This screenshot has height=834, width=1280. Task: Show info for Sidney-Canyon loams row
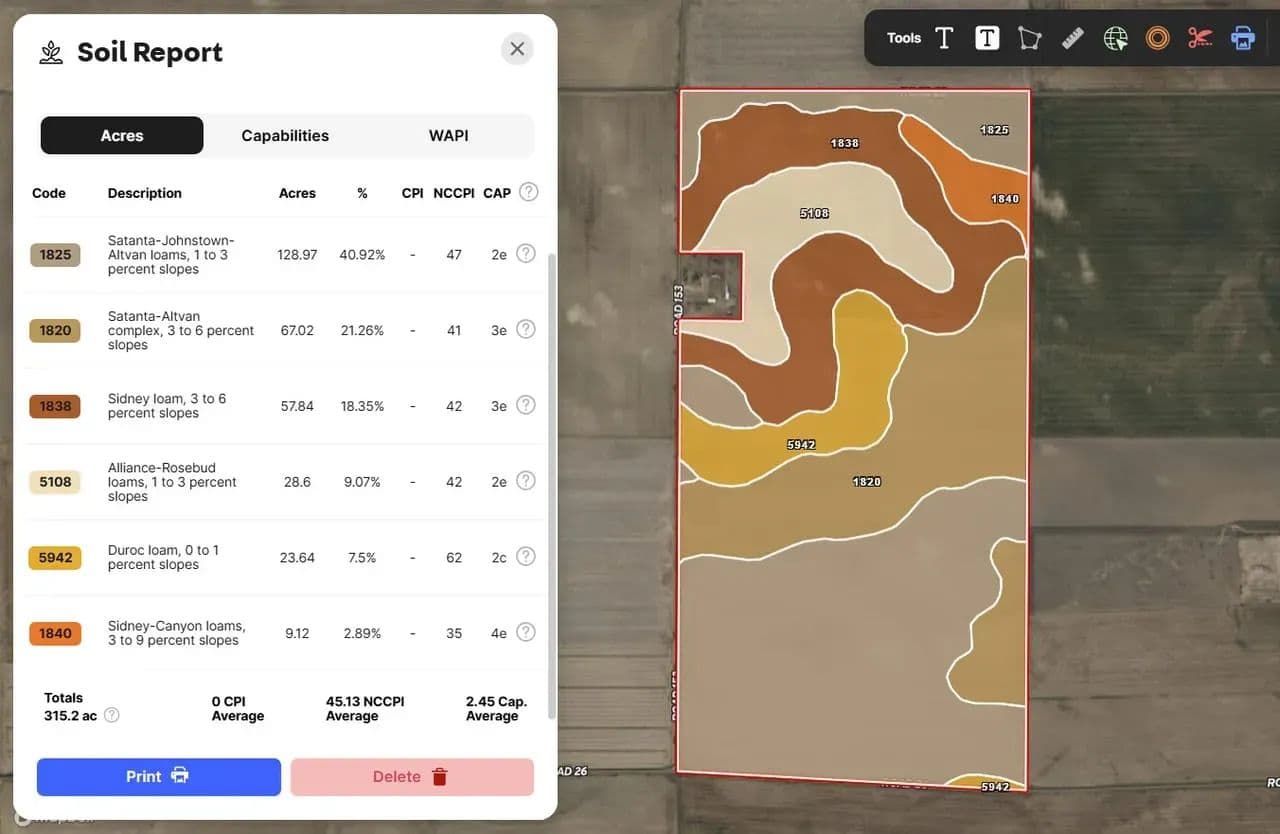pos(526,632)
